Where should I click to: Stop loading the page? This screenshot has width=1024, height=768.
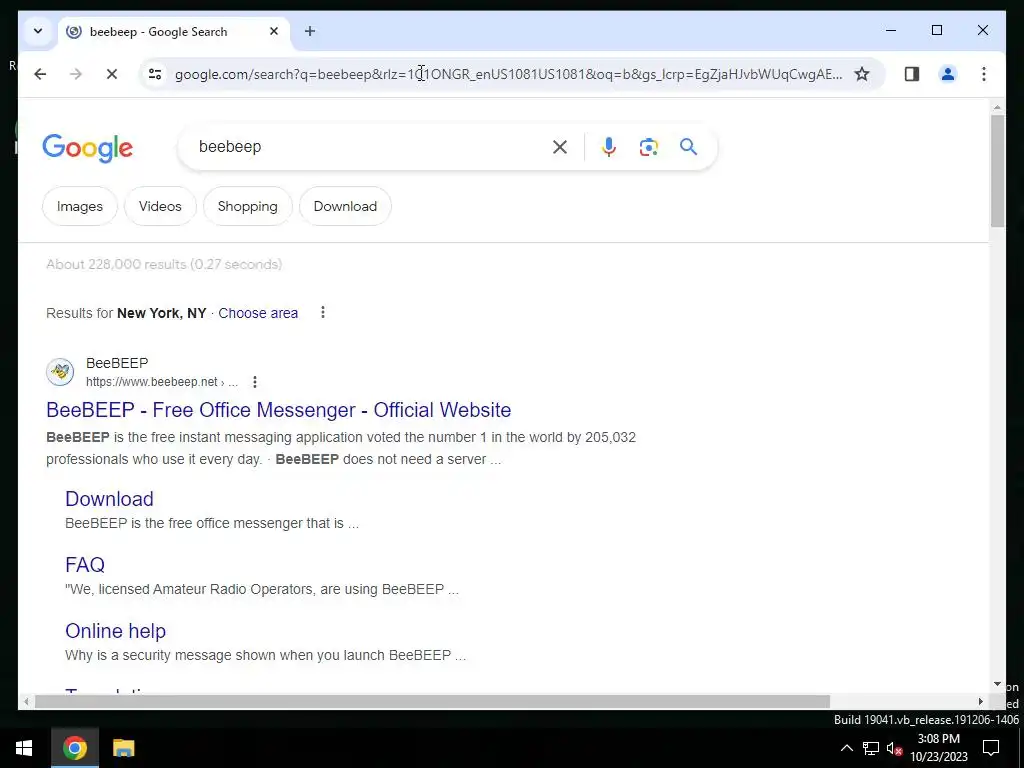coord(112,74)
